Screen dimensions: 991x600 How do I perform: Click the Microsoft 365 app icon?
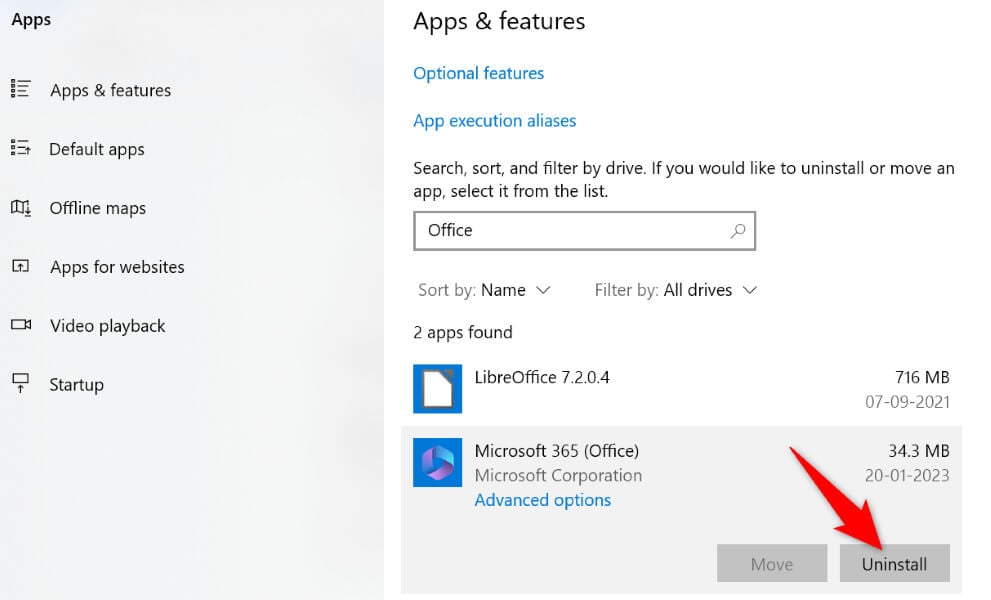pos(437,463)
